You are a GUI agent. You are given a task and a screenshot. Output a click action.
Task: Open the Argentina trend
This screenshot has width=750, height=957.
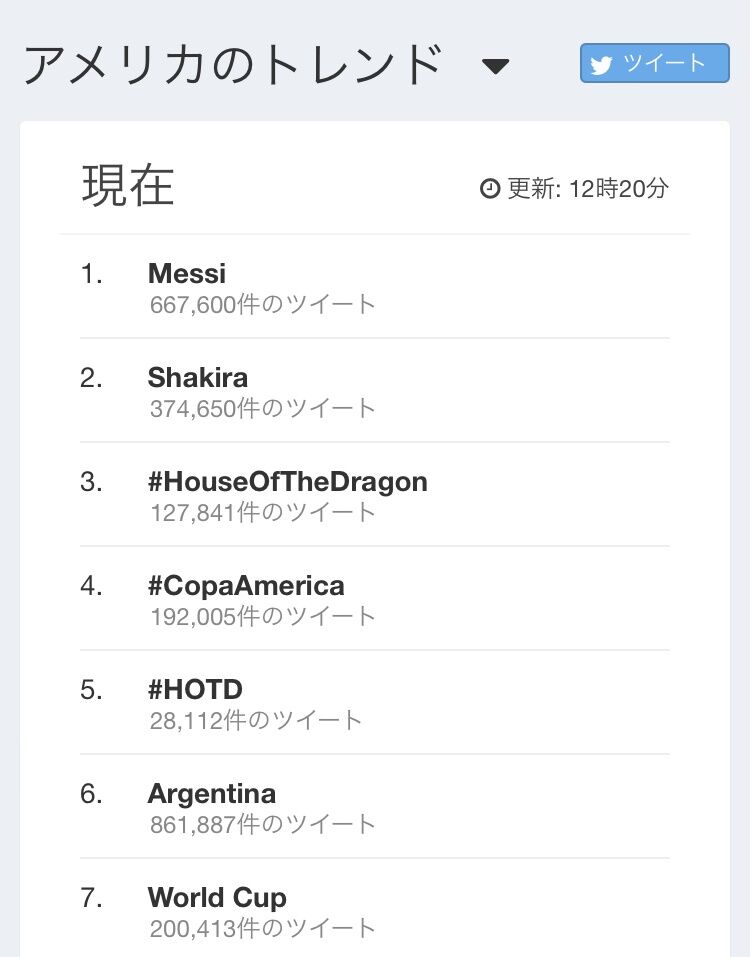212,793
